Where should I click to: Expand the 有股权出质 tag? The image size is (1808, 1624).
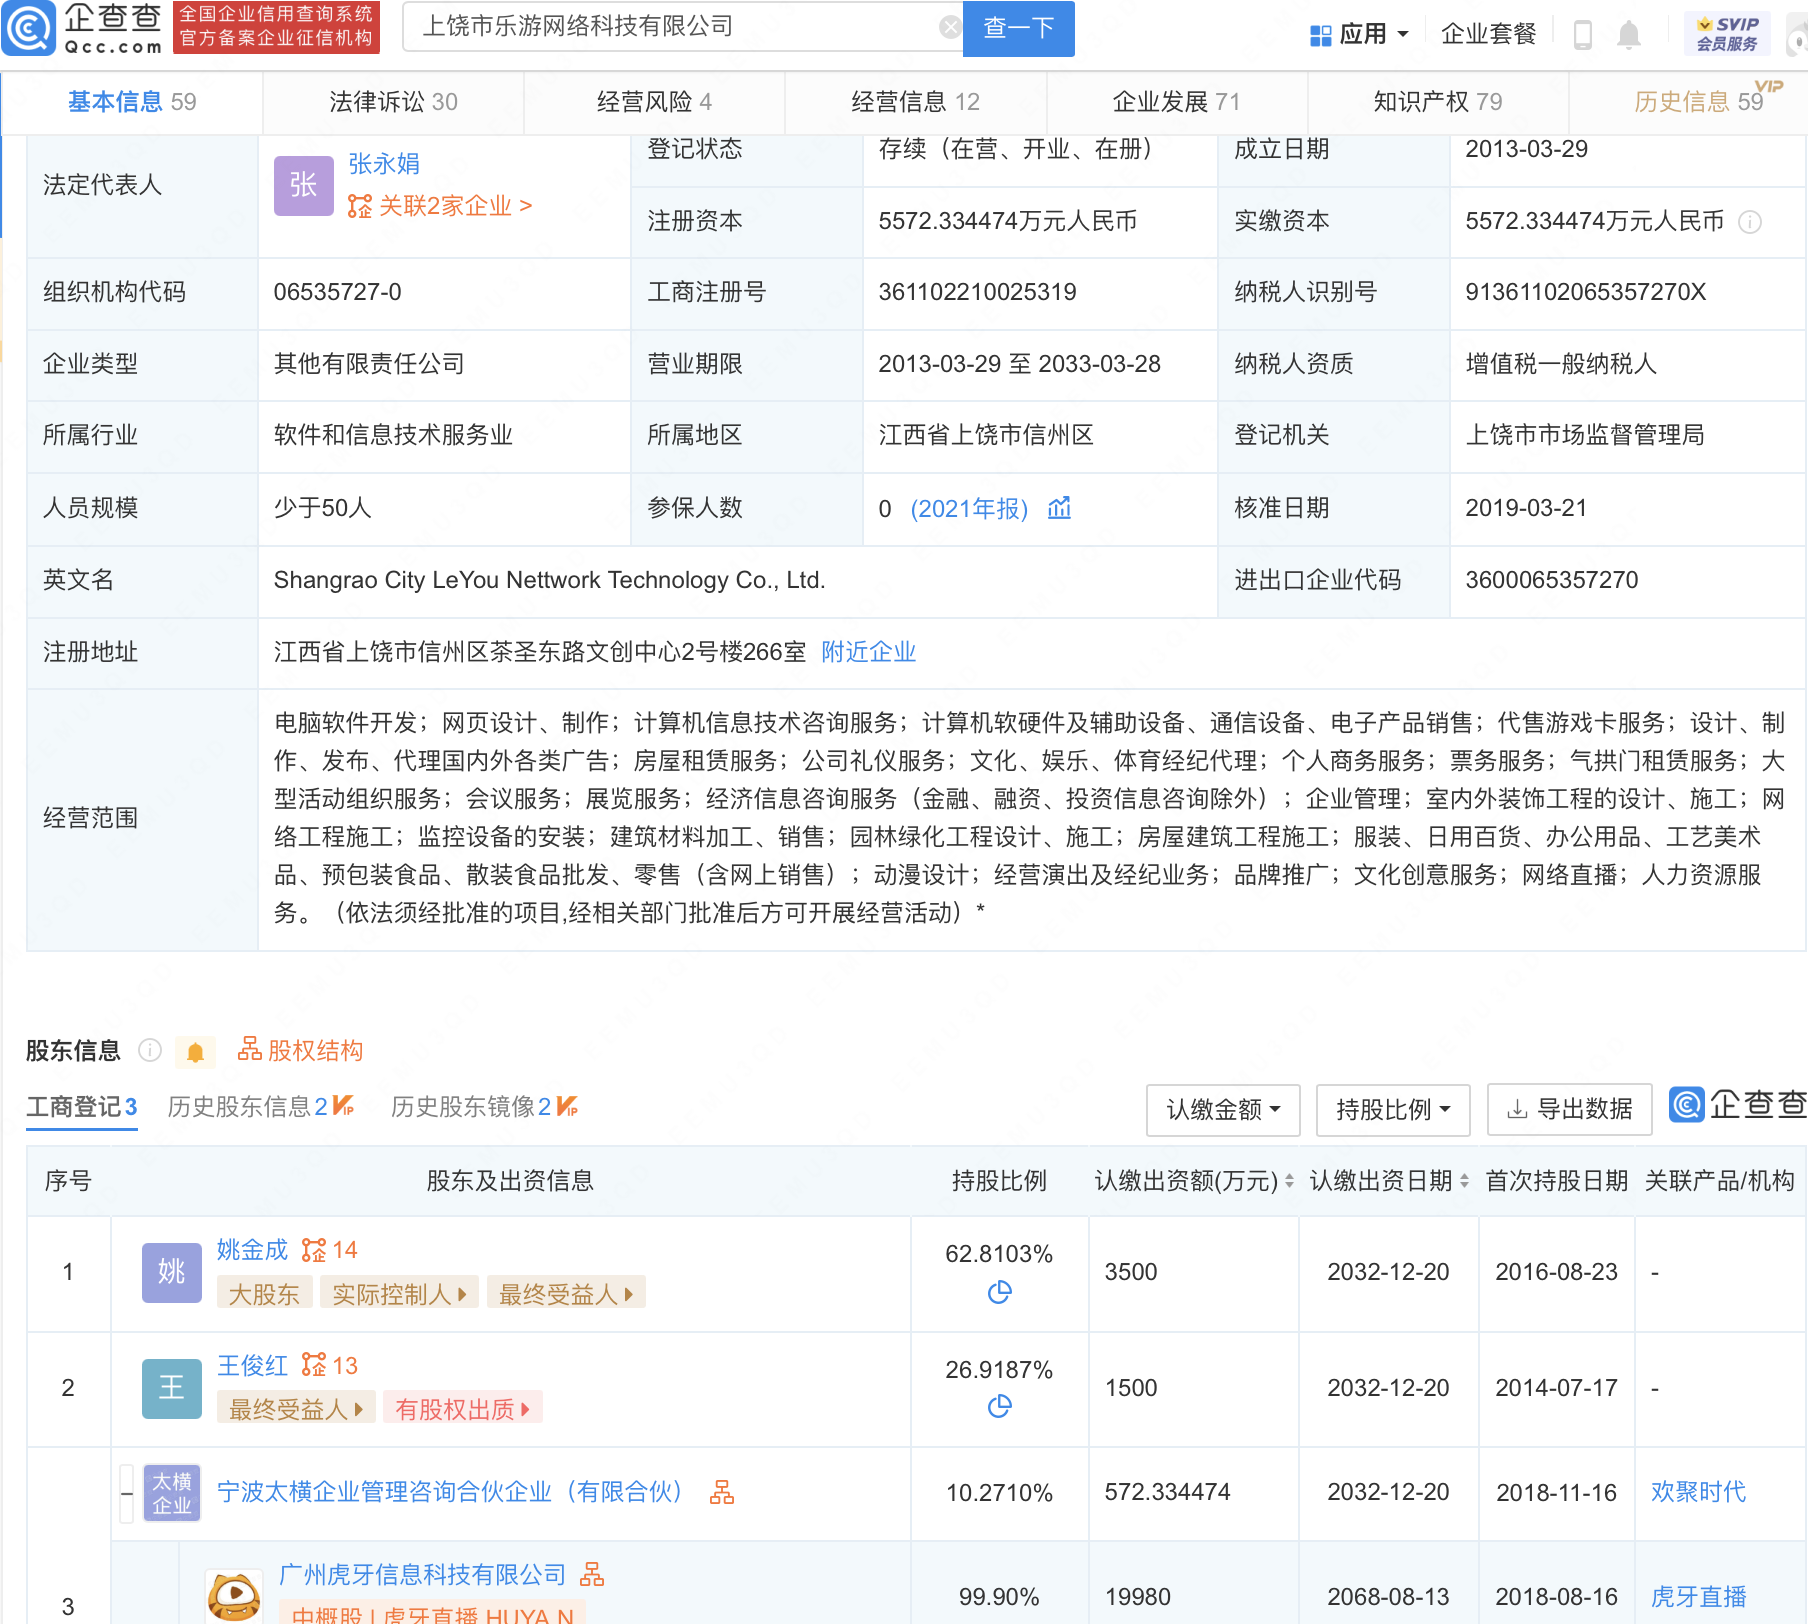463,1409
